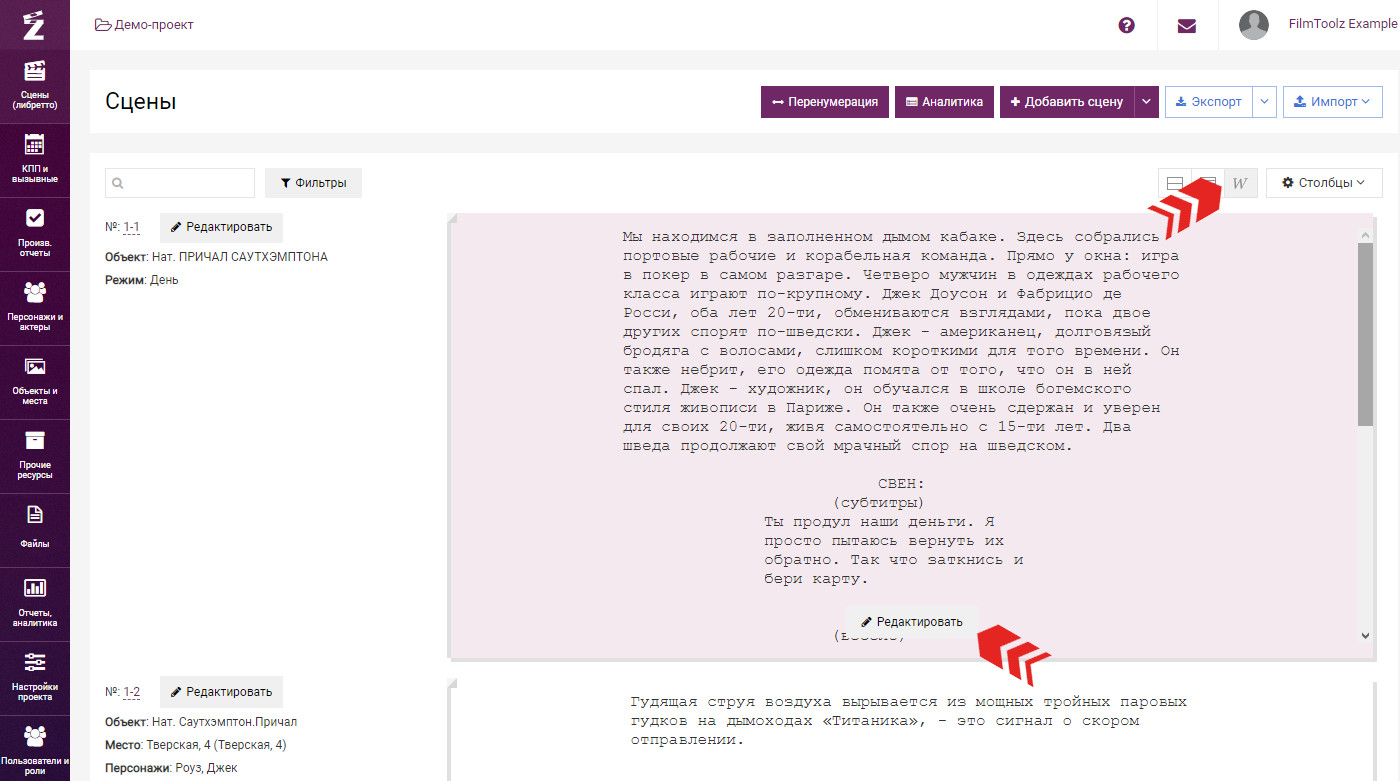Click scene number link 1-1
The height and width of the screenshot is (781, 1400).
pos(131,228)
